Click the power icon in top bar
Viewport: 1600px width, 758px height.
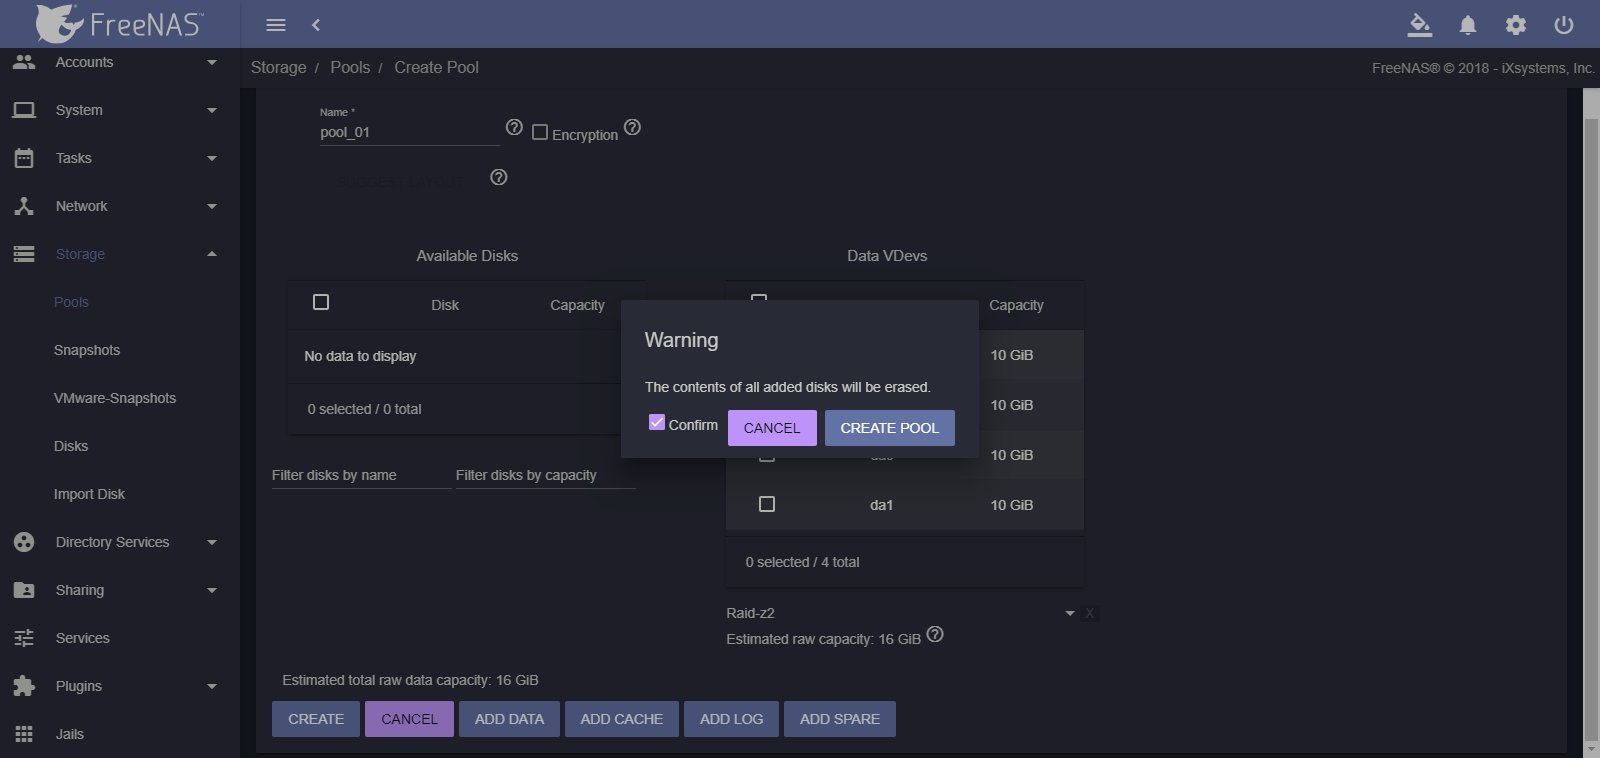click(1564, 25)
